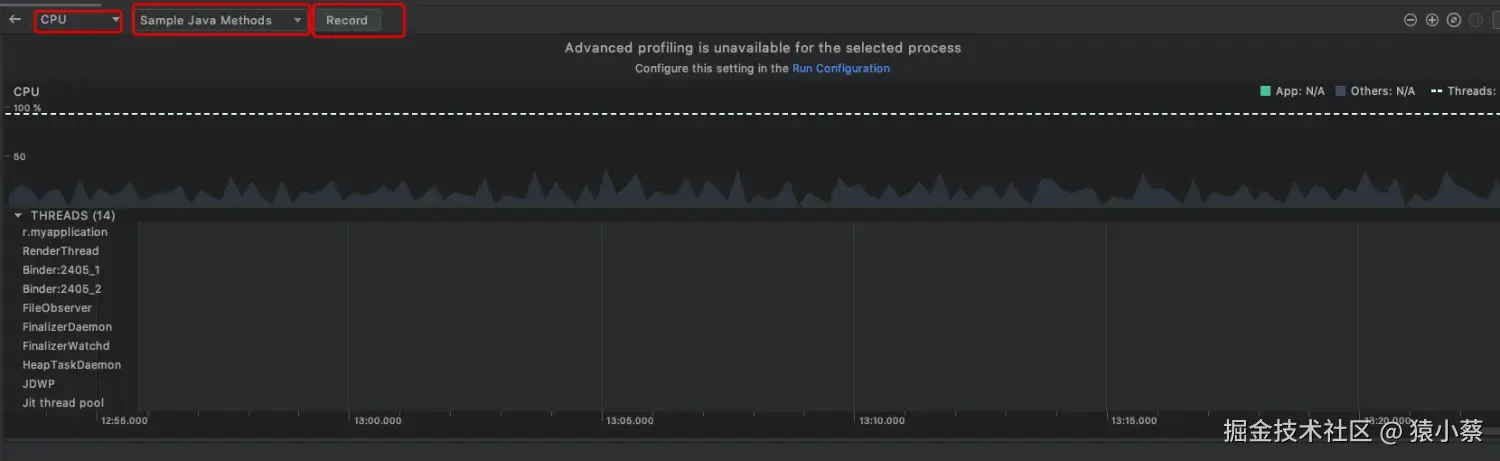Click the greyed-out zoom-to-selection icon
Screen dimensions: 1500x461
1476,20
